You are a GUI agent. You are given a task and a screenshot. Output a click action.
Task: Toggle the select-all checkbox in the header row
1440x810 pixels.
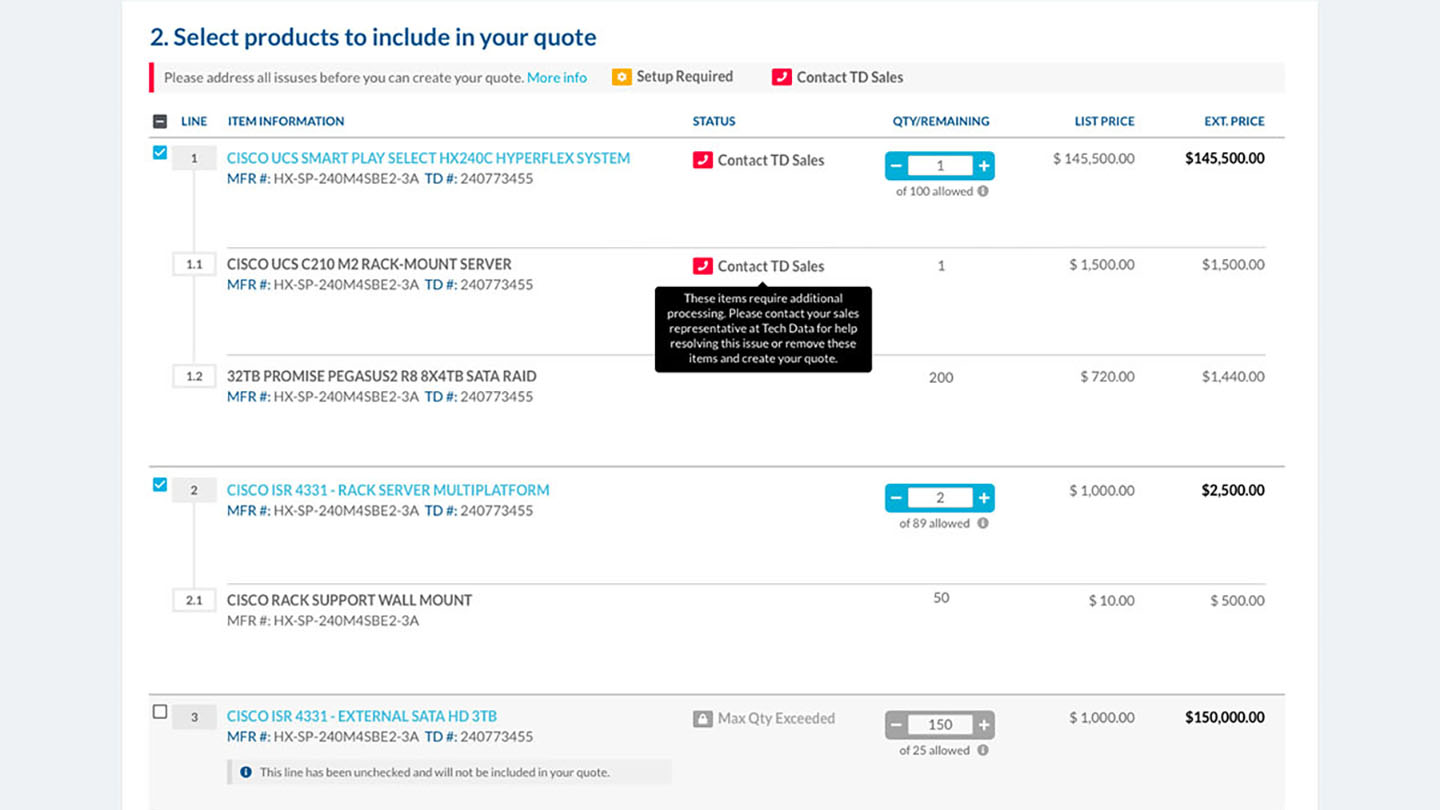pos(160,121)
